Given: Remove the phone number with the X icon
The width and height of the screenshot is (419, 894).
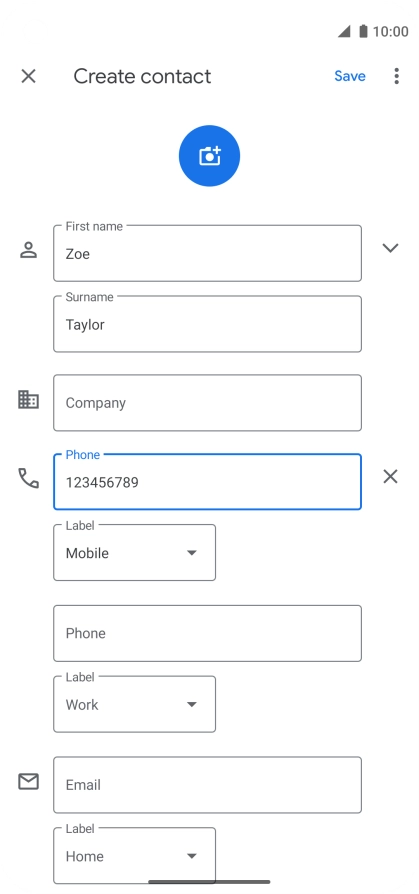Looking at the screenshot, I should (x=390, y=477).
